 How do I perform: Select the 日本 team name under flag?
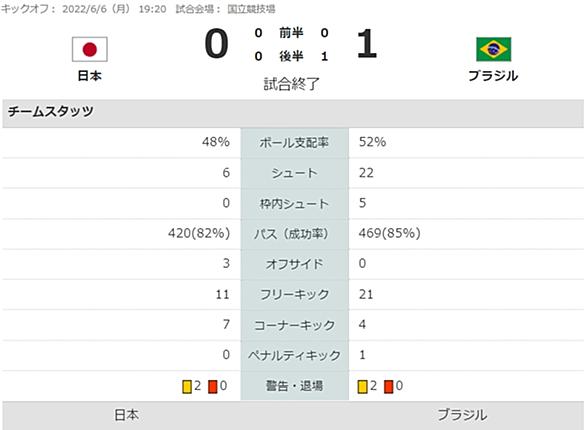[90, 76]
